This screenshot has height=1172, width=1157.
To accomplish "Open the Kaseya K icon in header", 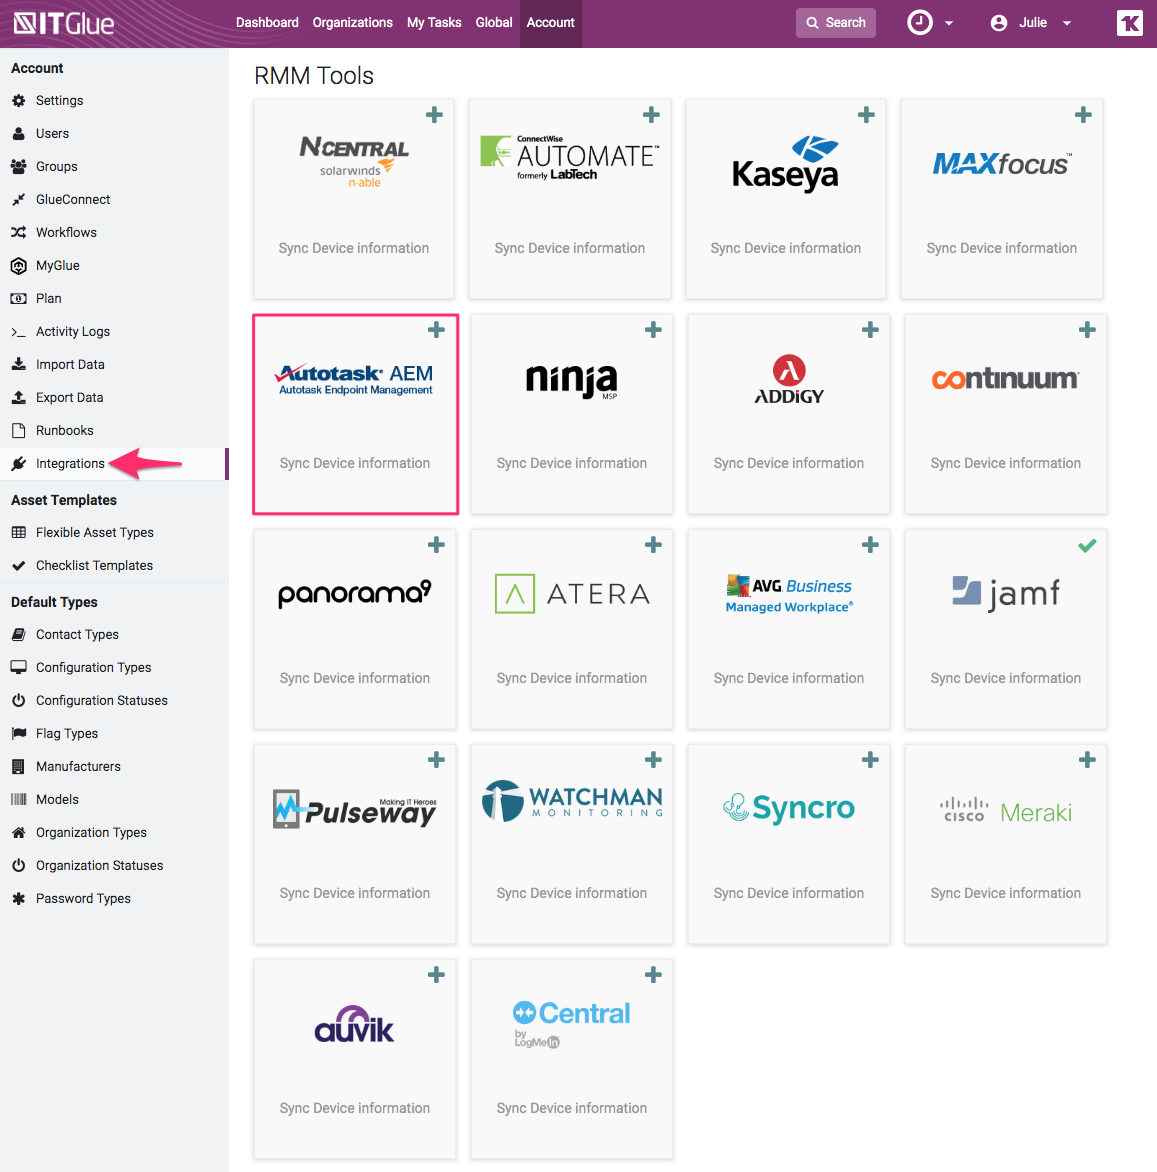I will [x=1129, y=23].
